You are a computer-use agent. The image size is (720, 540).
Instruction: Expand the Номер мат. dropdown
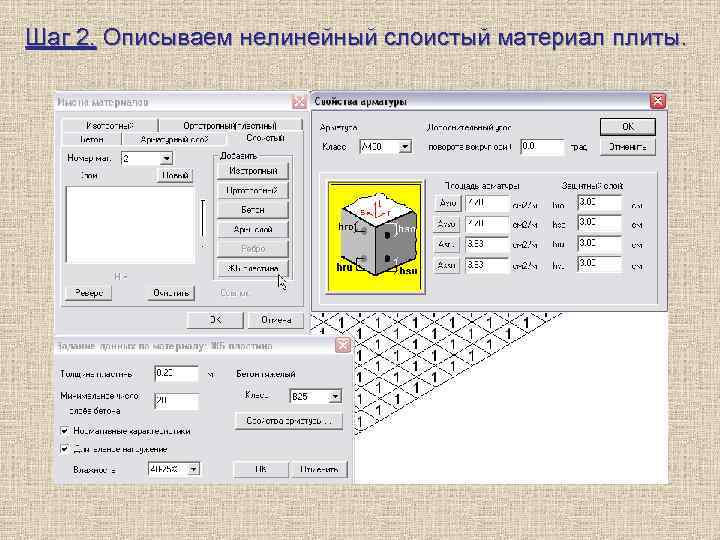coord(166,158)
